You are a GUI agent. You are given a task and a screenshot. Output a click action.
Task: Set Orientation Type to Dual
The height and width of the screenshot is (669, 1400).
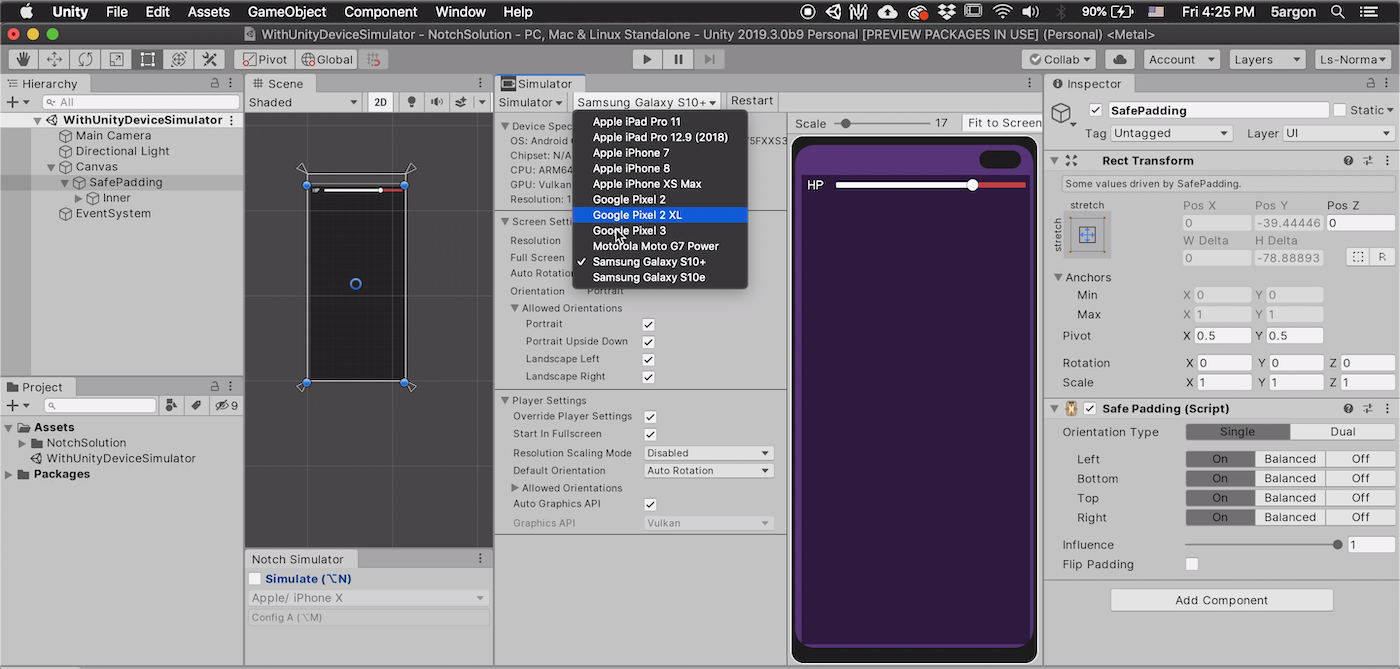(1342, 432)
